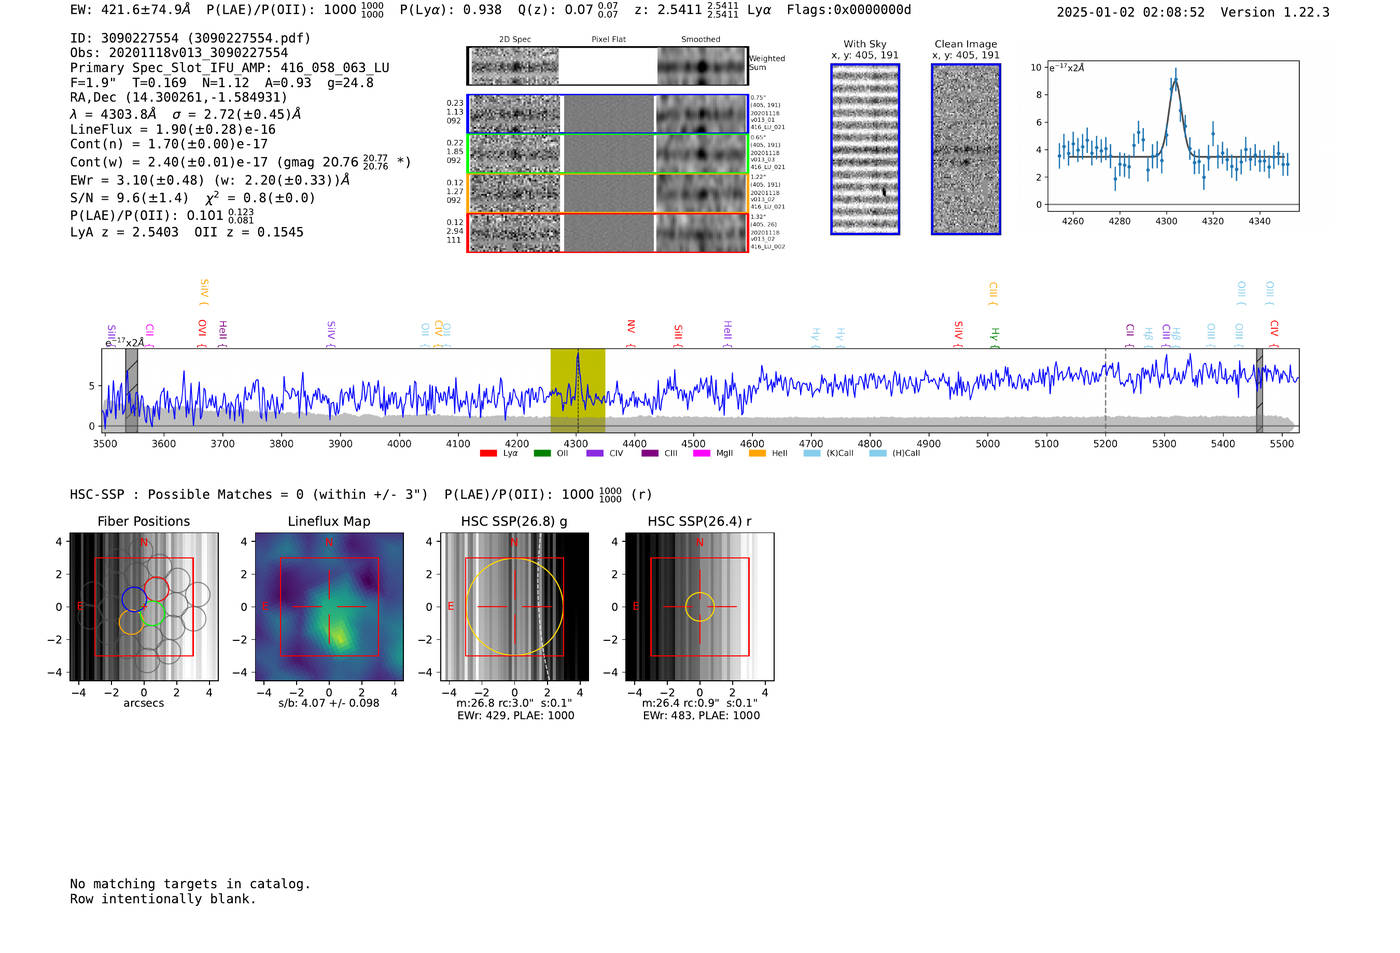
Task: Click the orange fiber circle in Fiber Positions
Action: click(131, 622)
